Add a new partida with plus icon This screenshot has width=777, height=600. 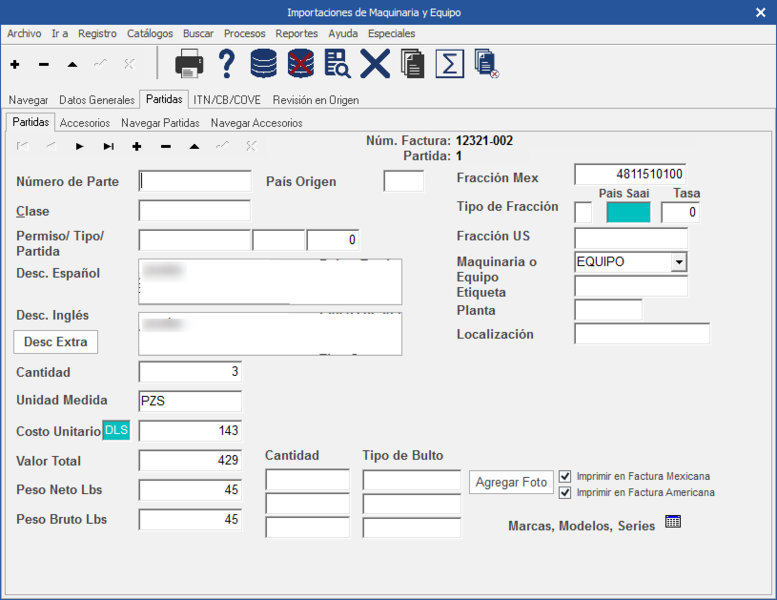coord(137,146)
